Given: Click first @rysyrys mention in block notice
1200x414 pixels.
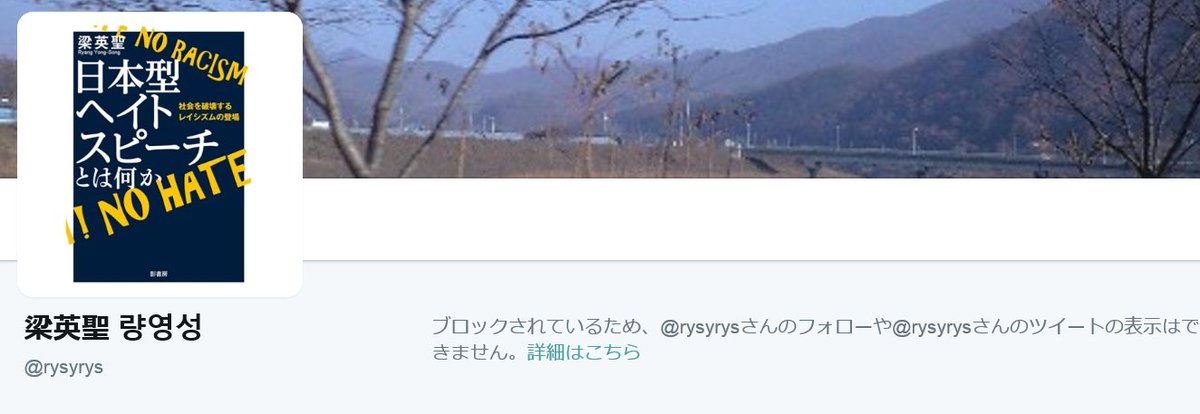Looking at the screenshot, I should [699, 326].
